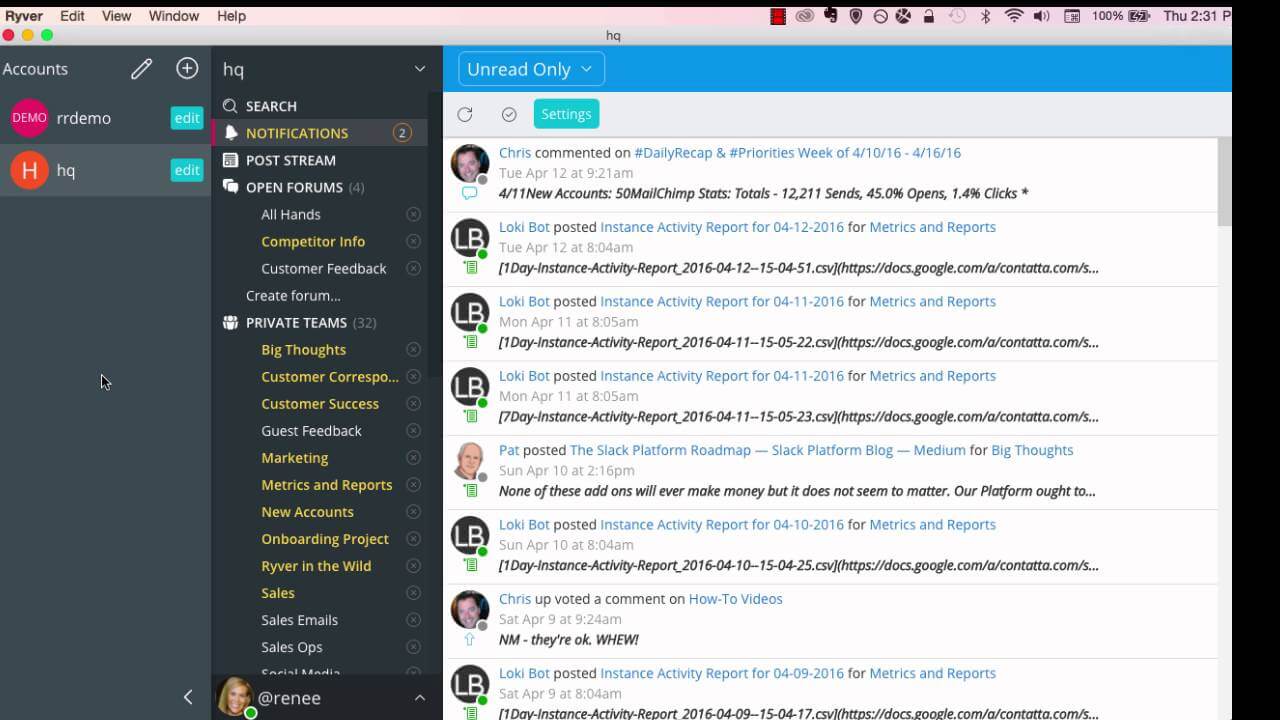Screen dimensions: 1280x720
Task: Open Instance Activity Report for 04-10-2016
Action: pyautogui.click(x=722, y=524)
